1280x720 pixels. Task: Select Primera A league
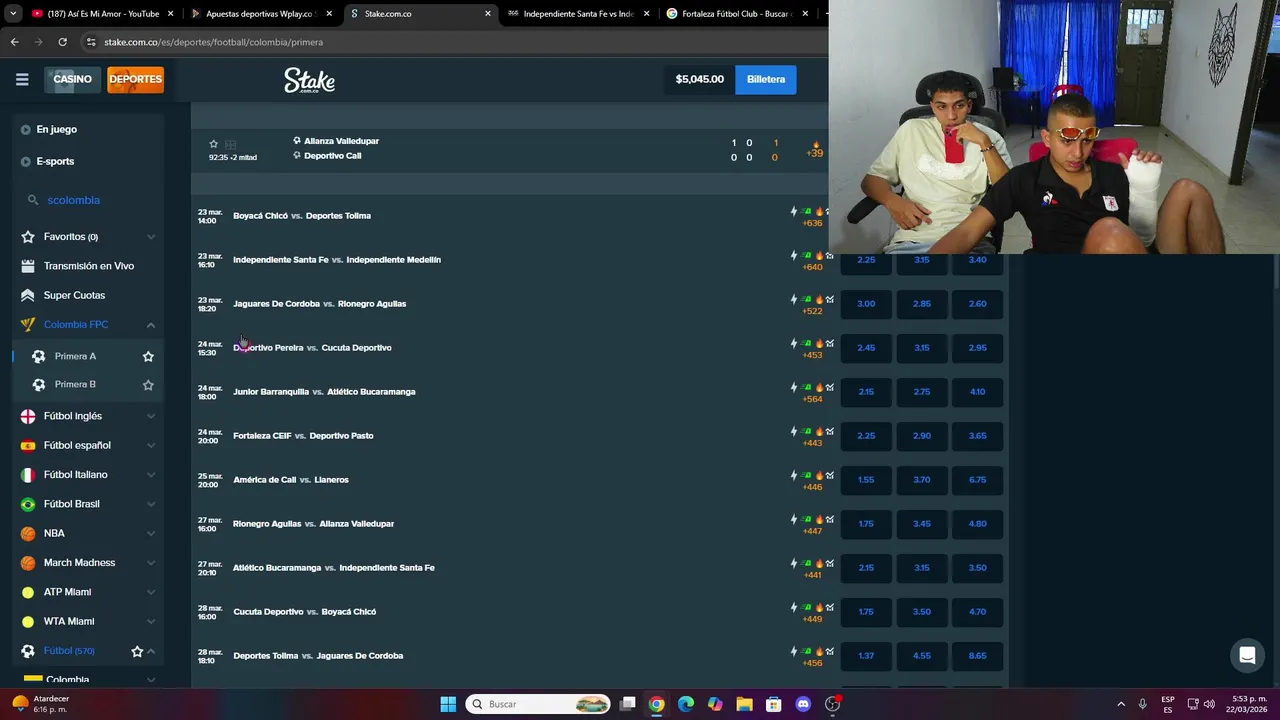75,356
